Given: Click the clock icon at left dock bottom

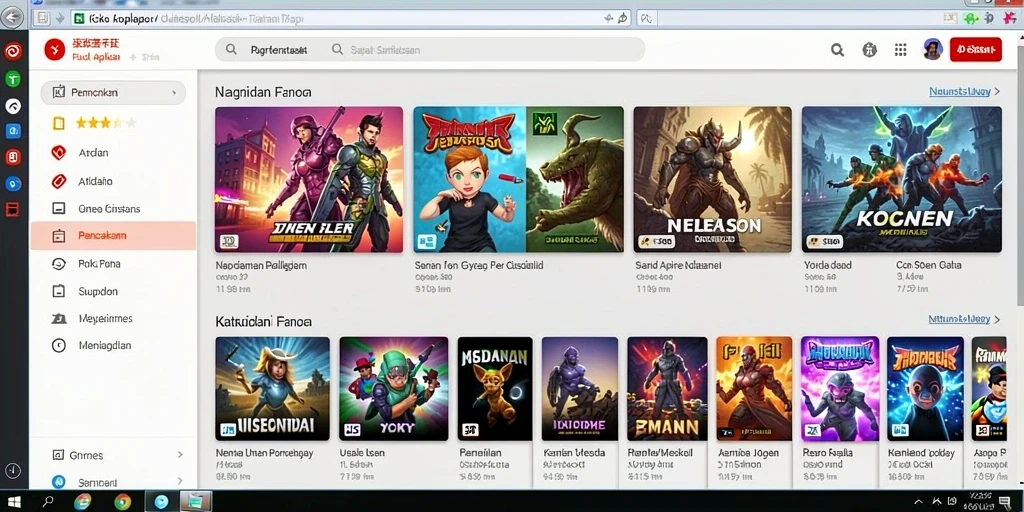Looking at the screenshot, I should tap(13, 470).
